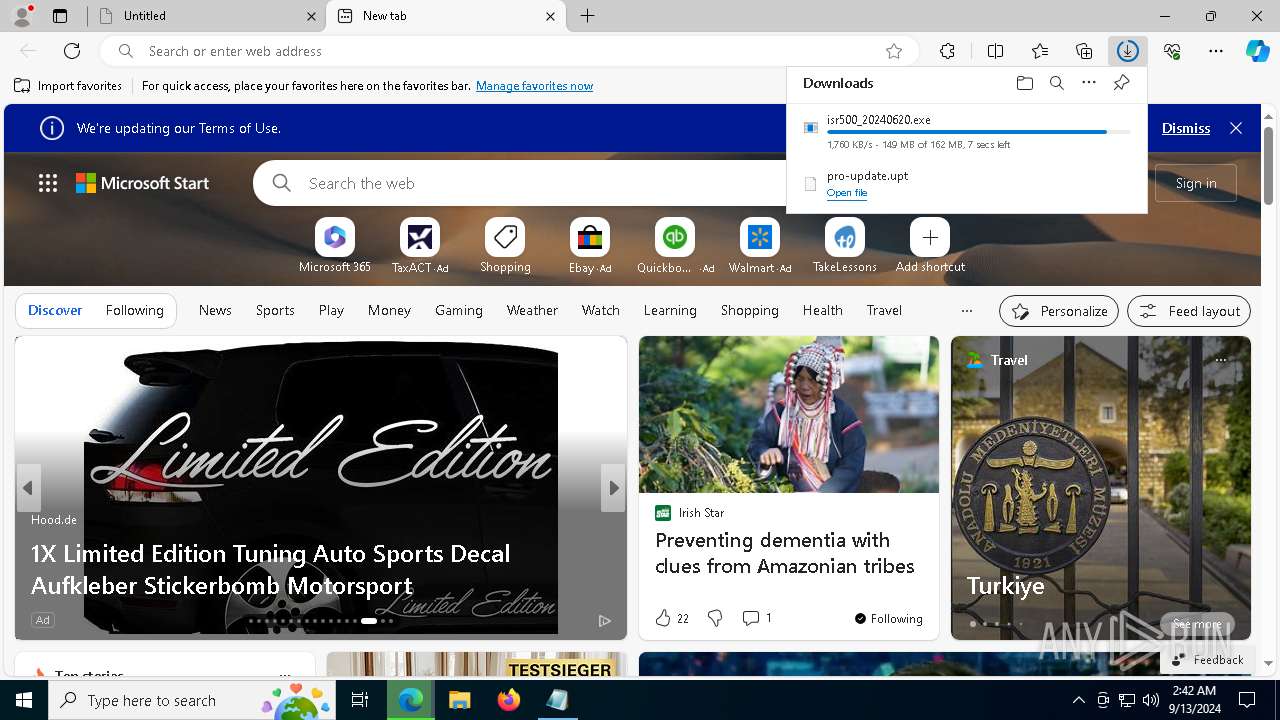1280x720 pixels.
Task: Open Browser essentials heart icon
Action: [x=1172, y=51]
